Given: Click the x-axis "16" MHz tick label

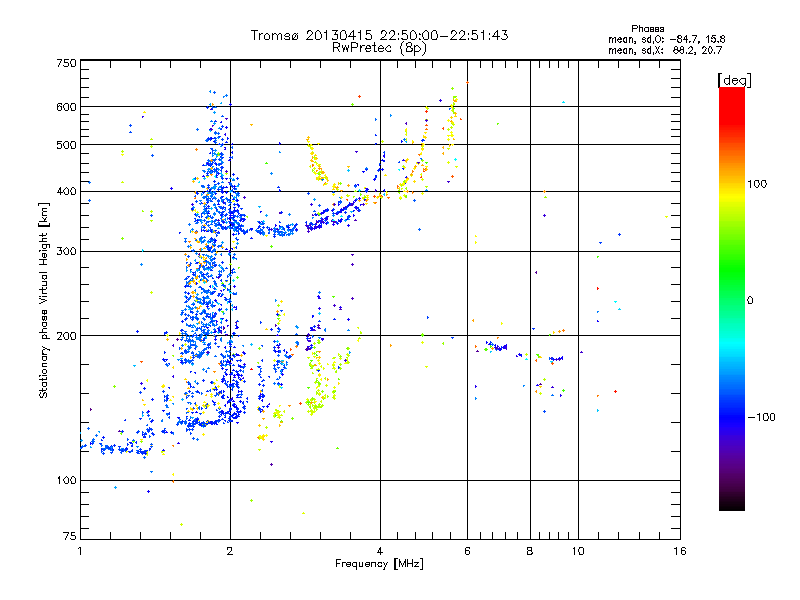Looking at the screenshot, I should pyautogui.click(x=680, y=551).
